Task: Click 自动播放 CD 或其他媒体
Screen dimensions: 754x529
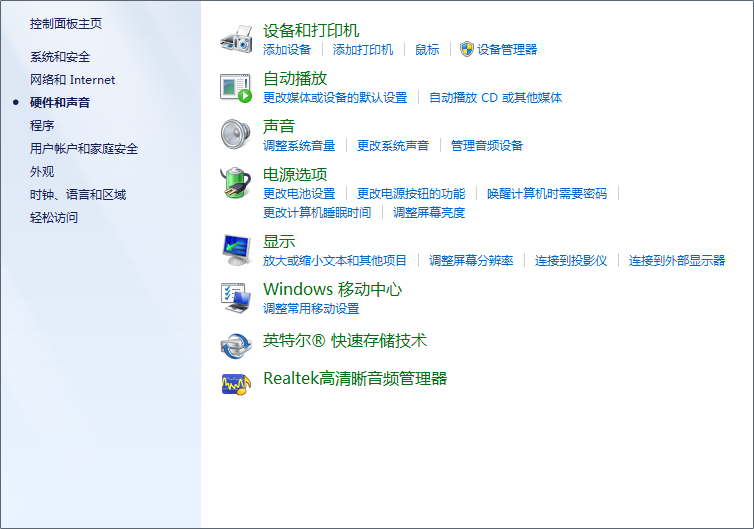Action: [495, 98]
